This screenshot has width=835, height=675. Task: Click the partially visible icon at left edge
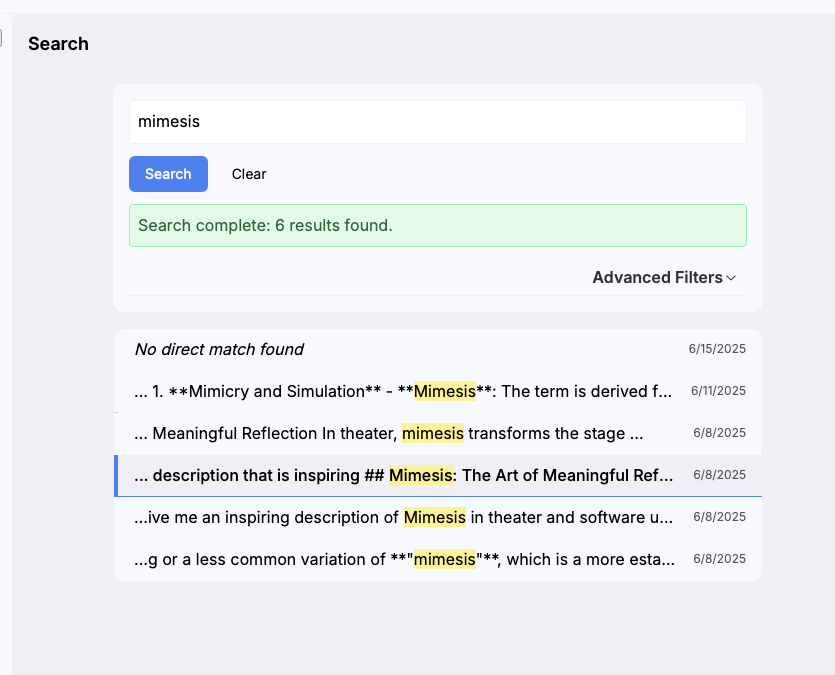(1, 38)
